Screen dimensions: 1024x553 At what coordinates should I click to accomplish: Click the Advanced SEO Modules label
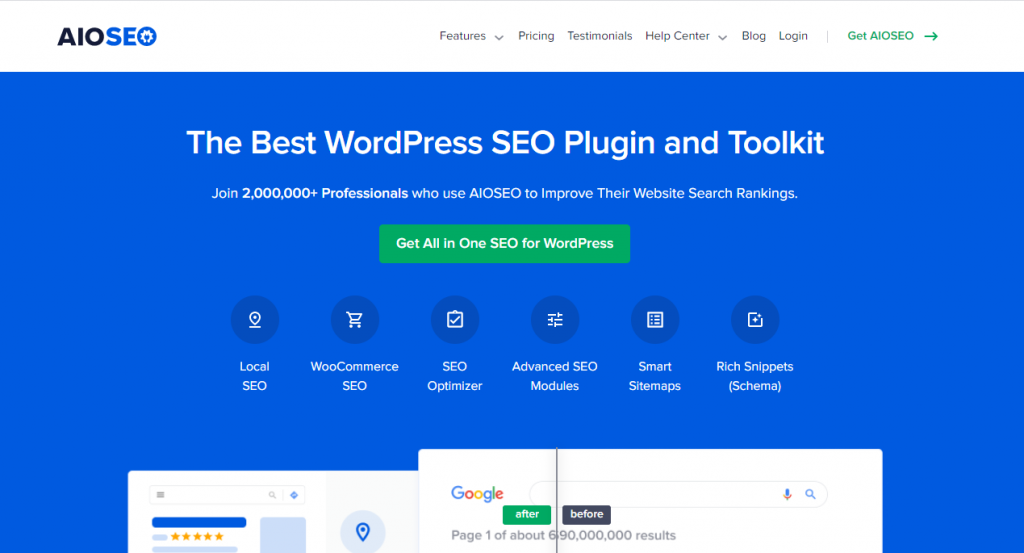[554, 376]
